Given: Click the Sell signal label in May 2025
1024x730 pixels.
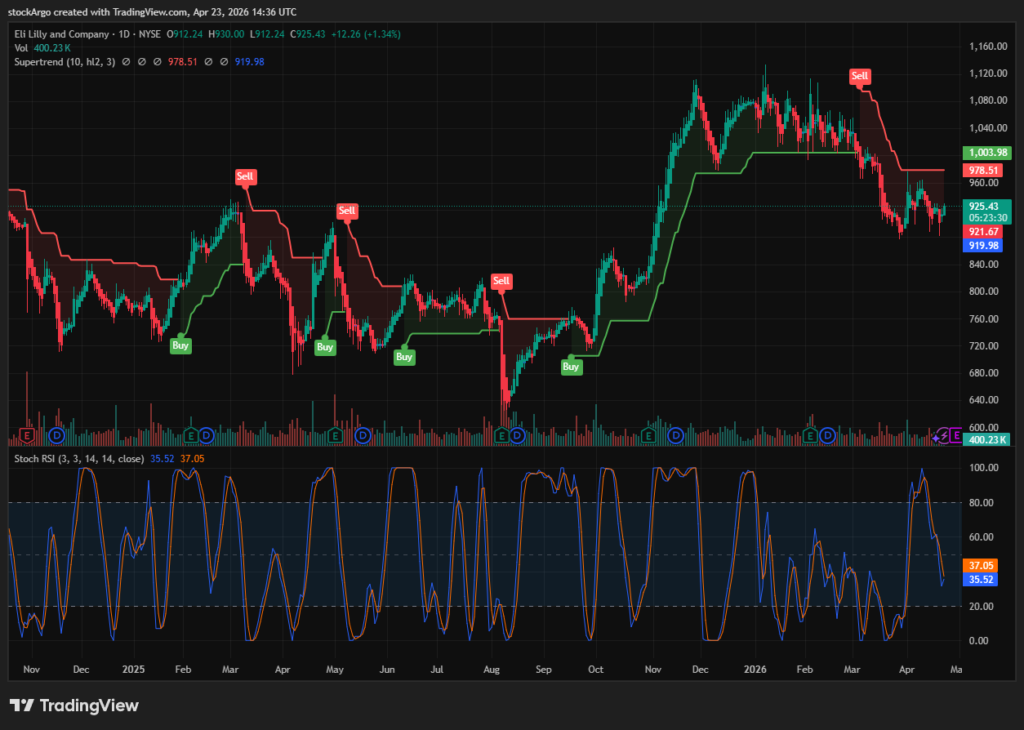Looking at the screenshot, I should pyautogui.click(x=347, y=210).
